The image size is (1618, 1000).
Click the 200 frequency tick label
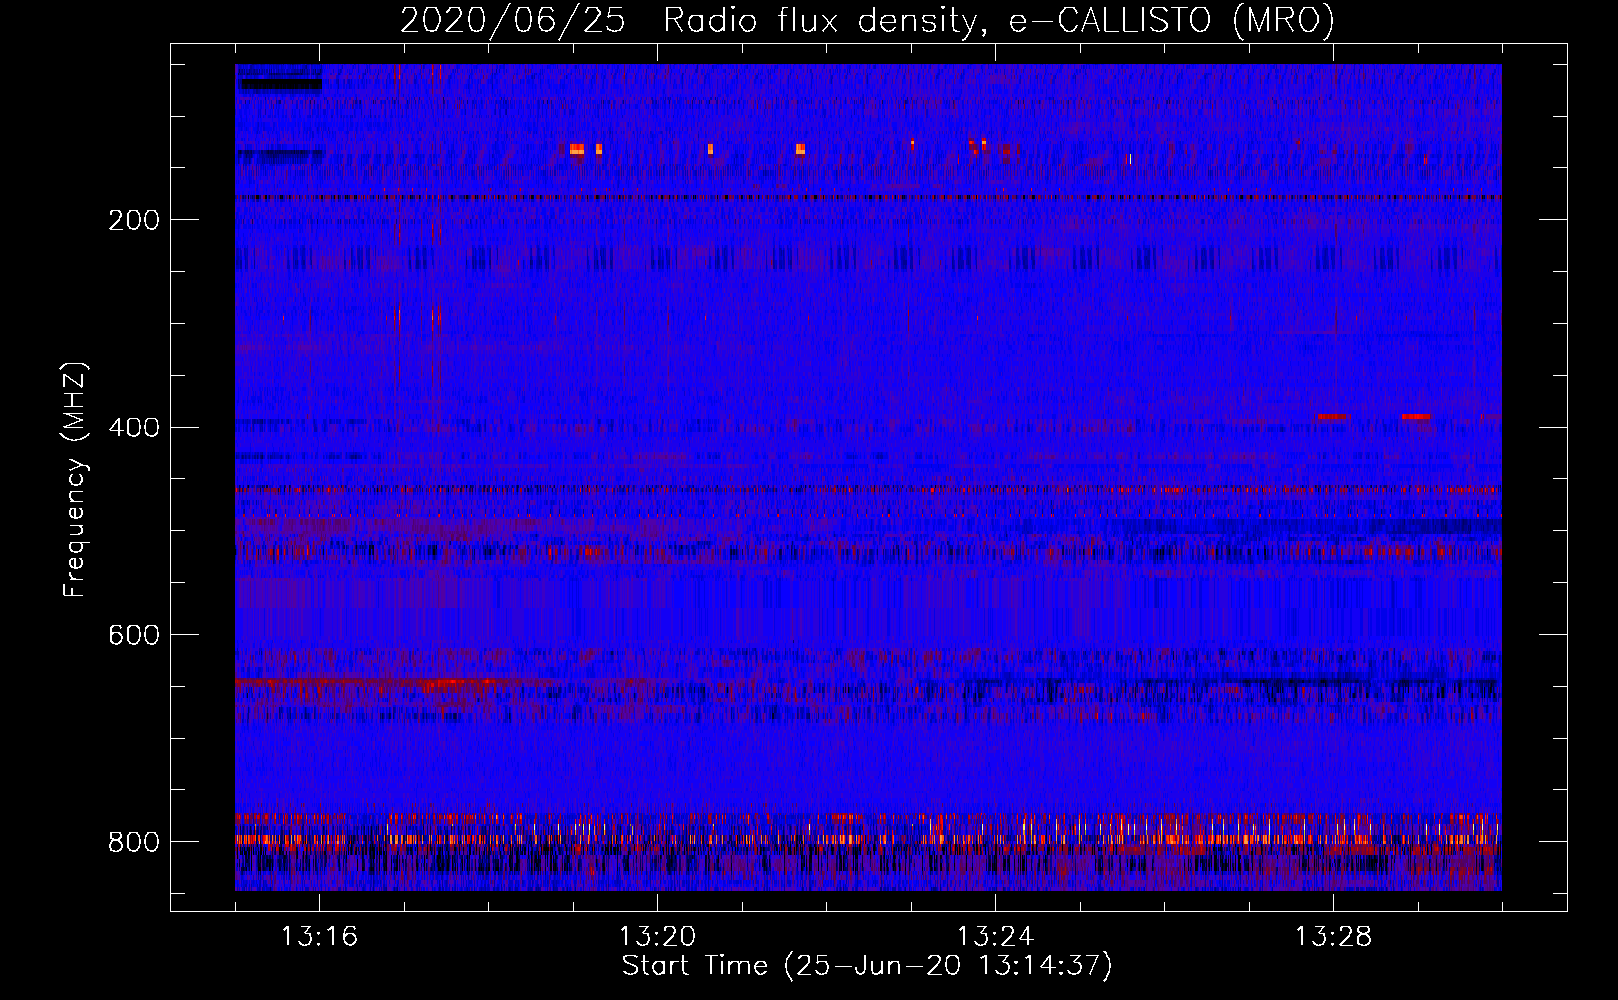pos(133,220)
